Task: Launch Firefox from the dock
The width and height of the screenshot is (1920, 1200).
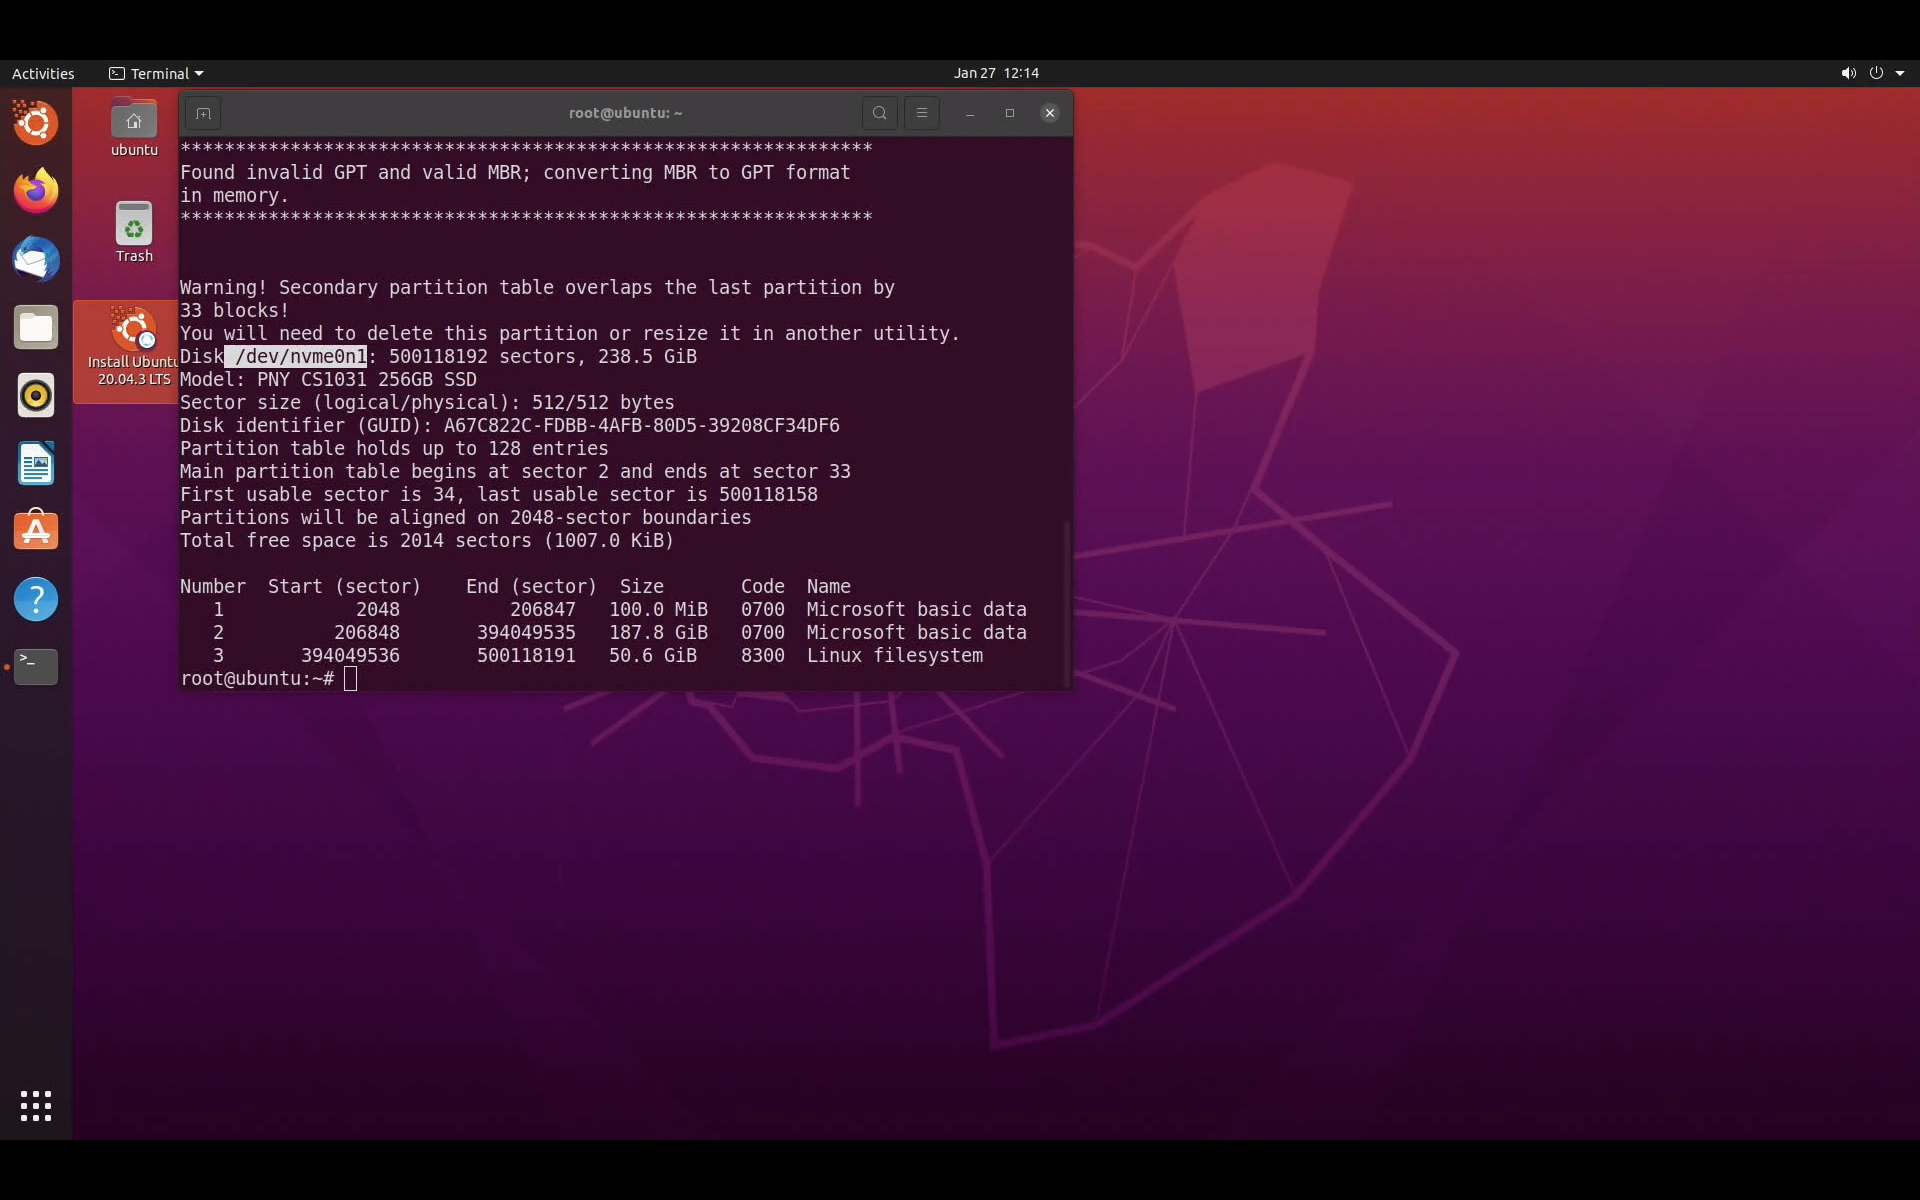Action: (36, 191)
